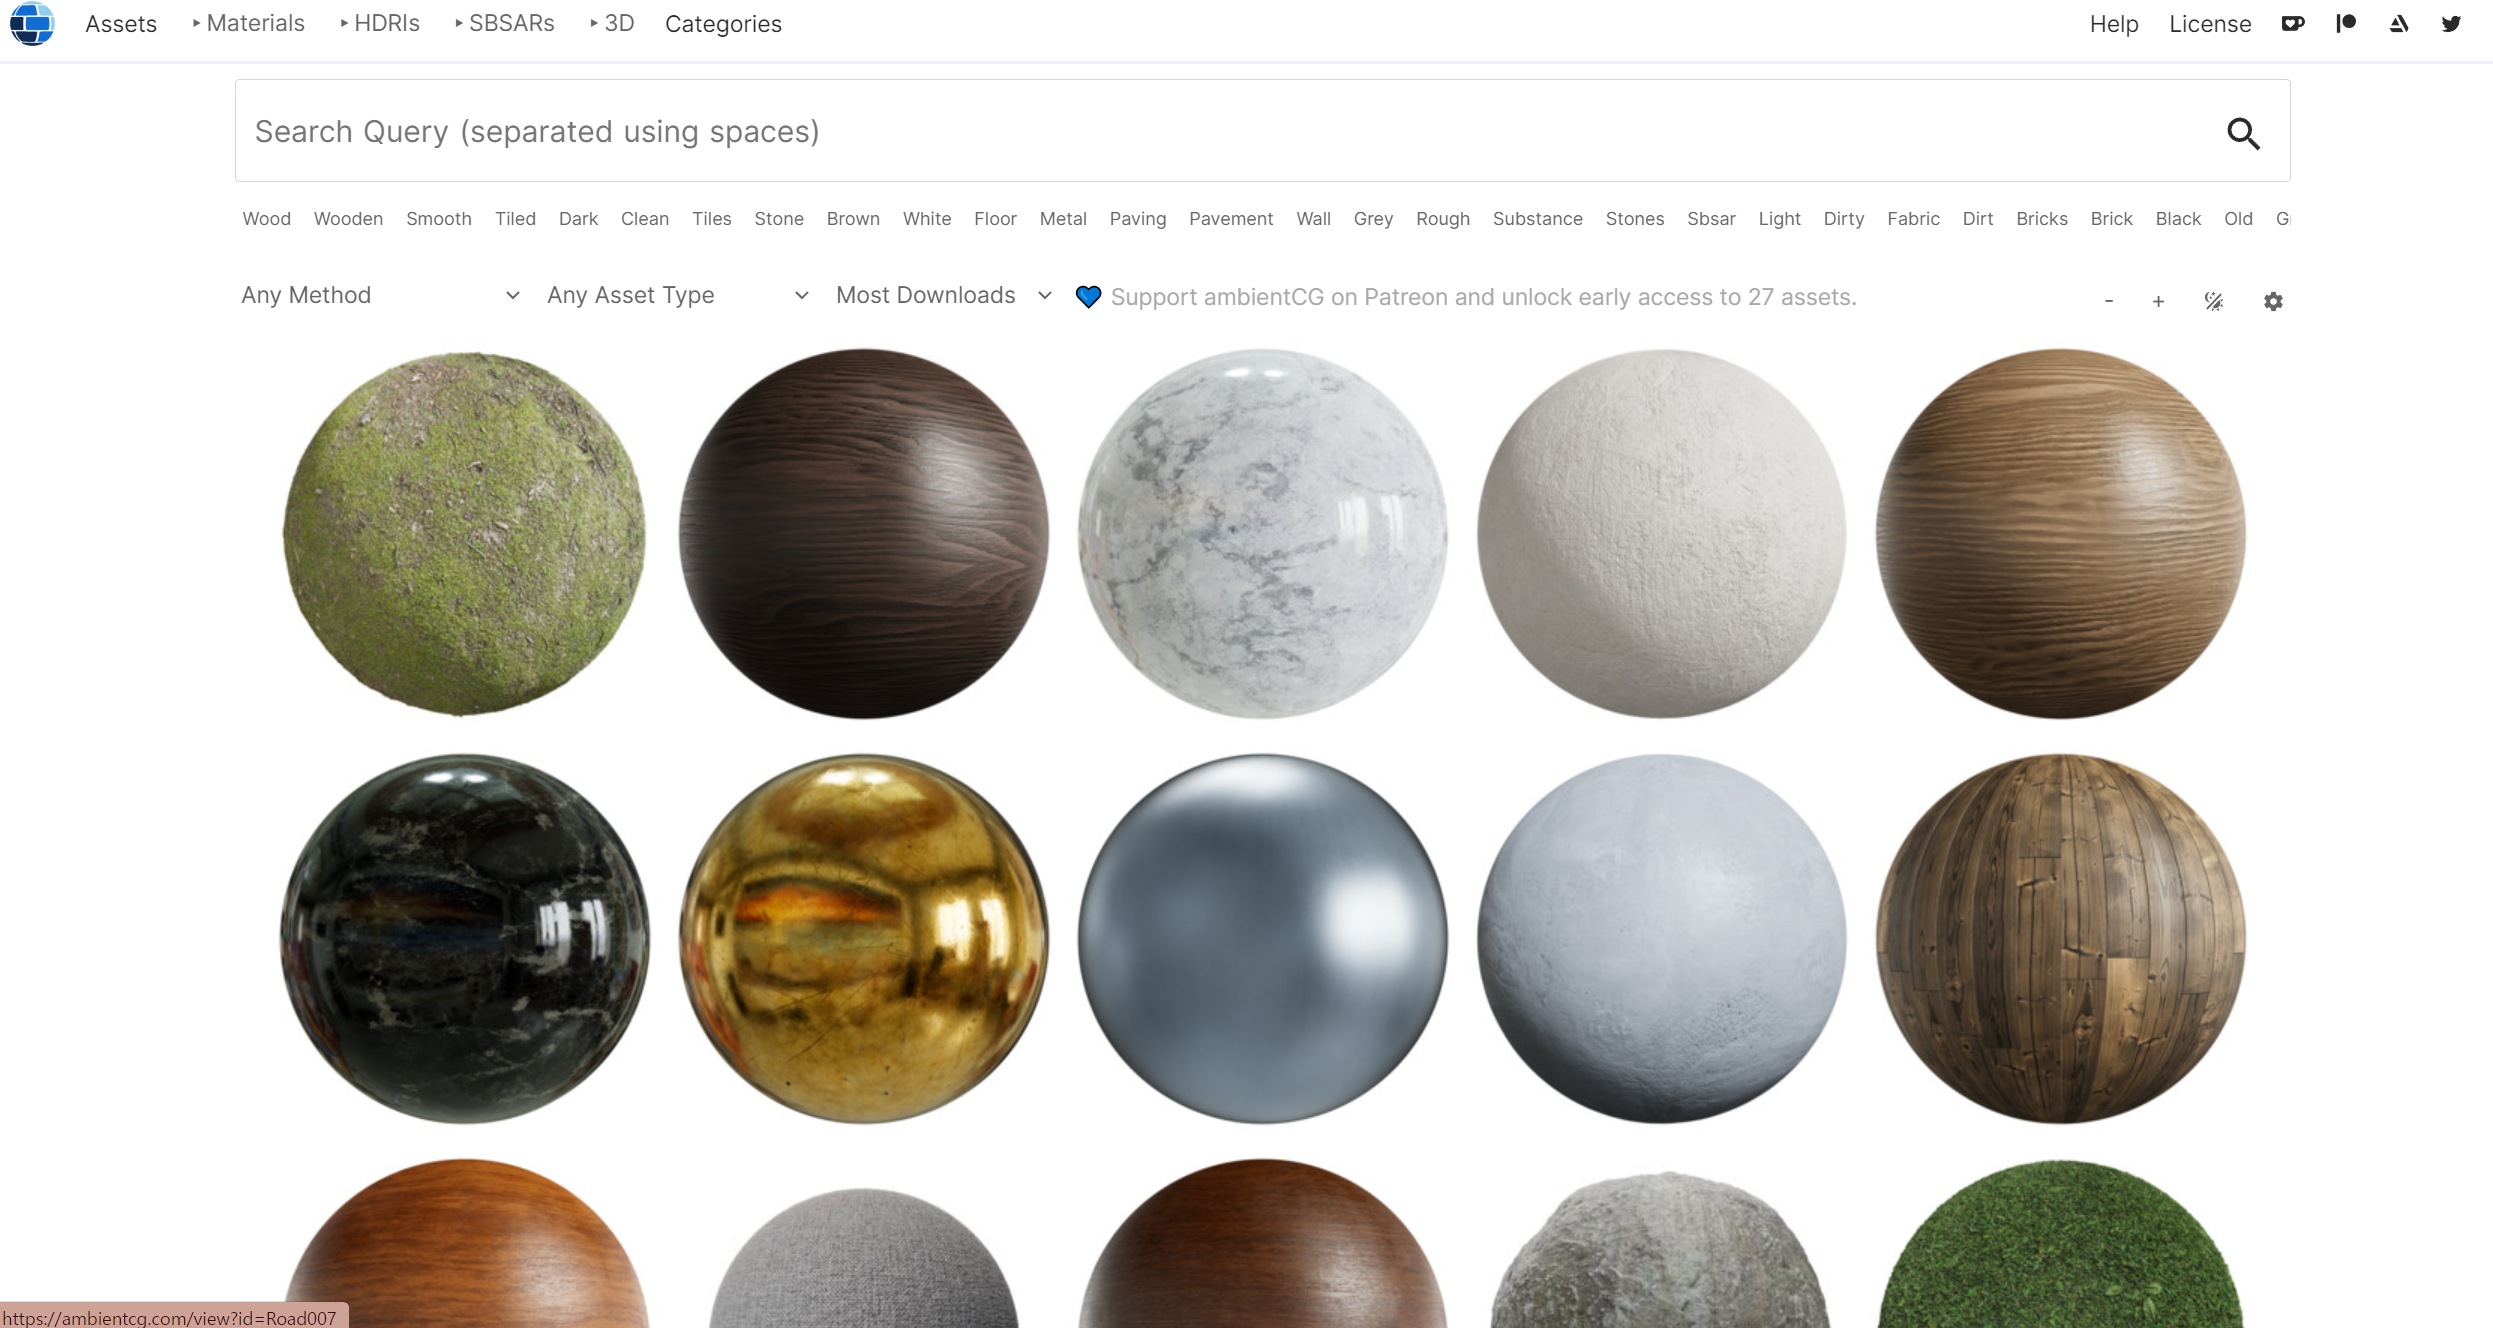2493x1328 pixels.
Task: Click into the Search Query field
Action: 1200,131
